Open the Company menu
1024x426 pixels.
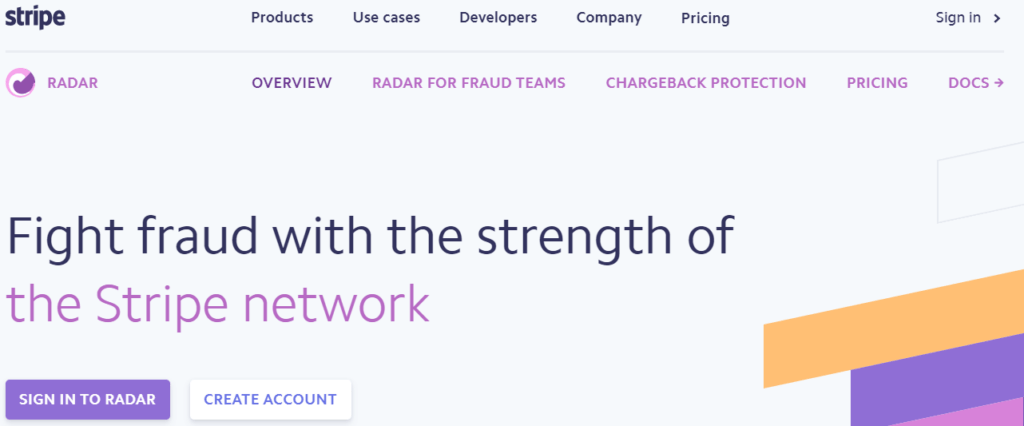609,18
